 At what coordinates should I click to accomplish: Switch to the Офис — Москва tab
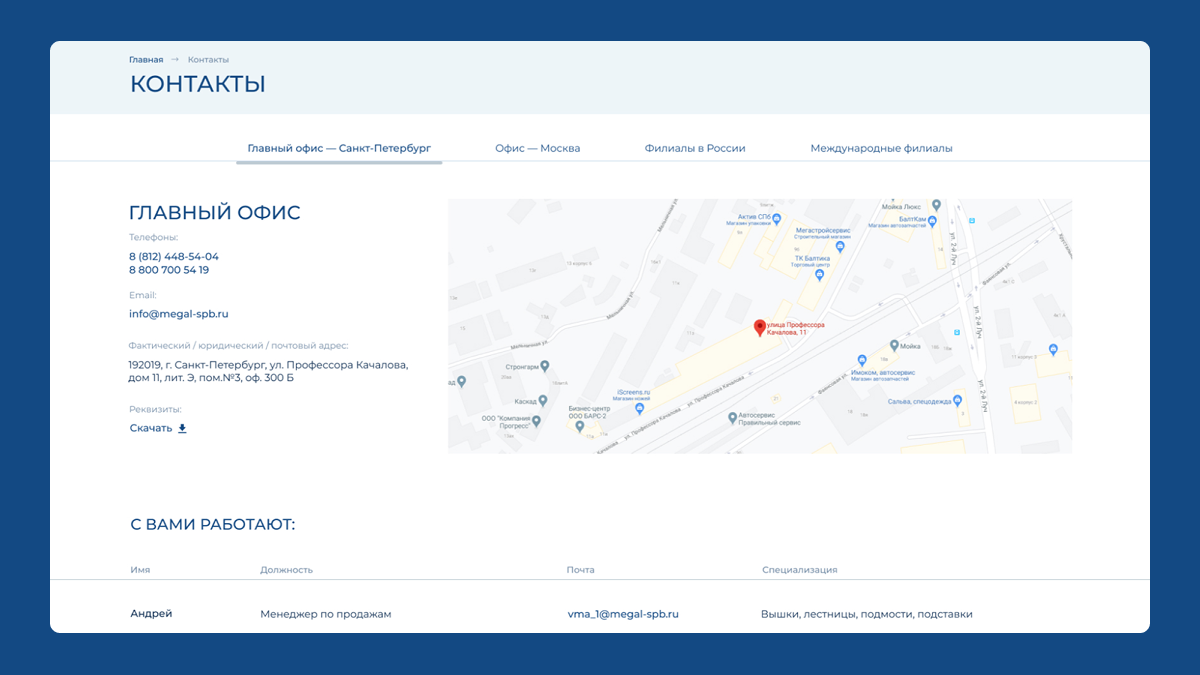point(537,148)
